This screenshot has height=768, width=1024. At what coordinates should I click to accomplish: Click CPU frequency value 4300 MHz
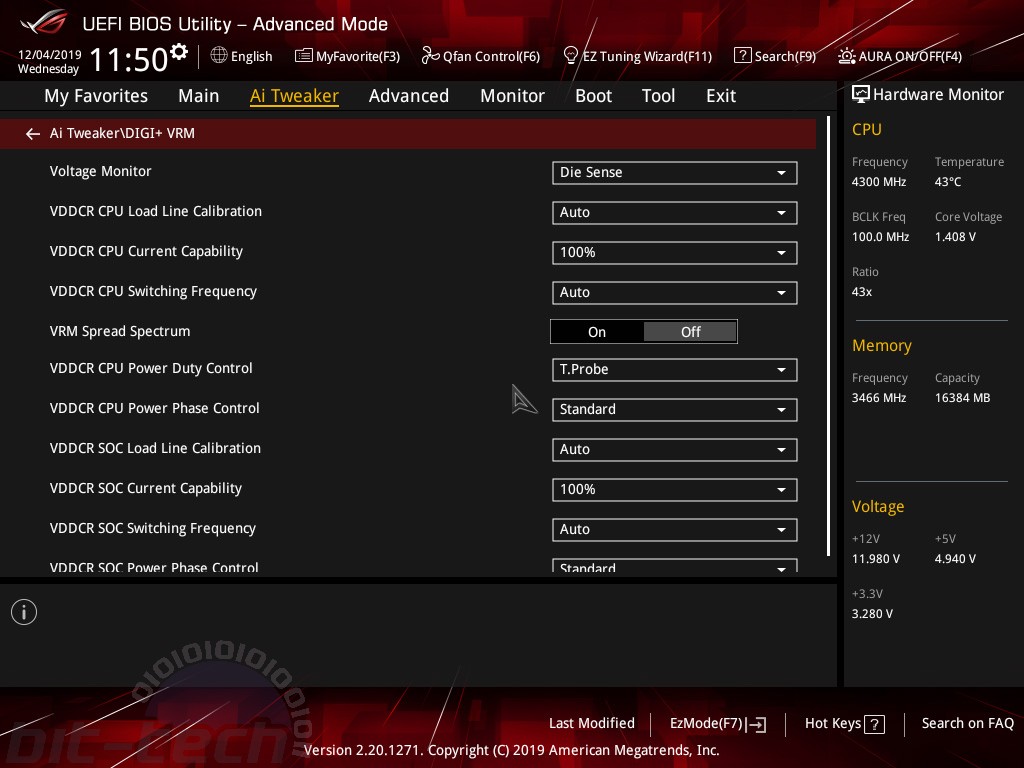878,182
